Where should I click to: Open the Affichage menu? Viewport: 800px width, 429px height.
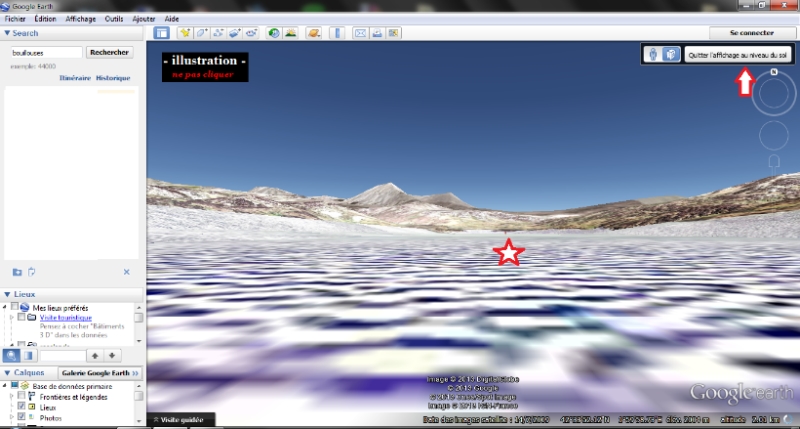click(x=80, y=19)
